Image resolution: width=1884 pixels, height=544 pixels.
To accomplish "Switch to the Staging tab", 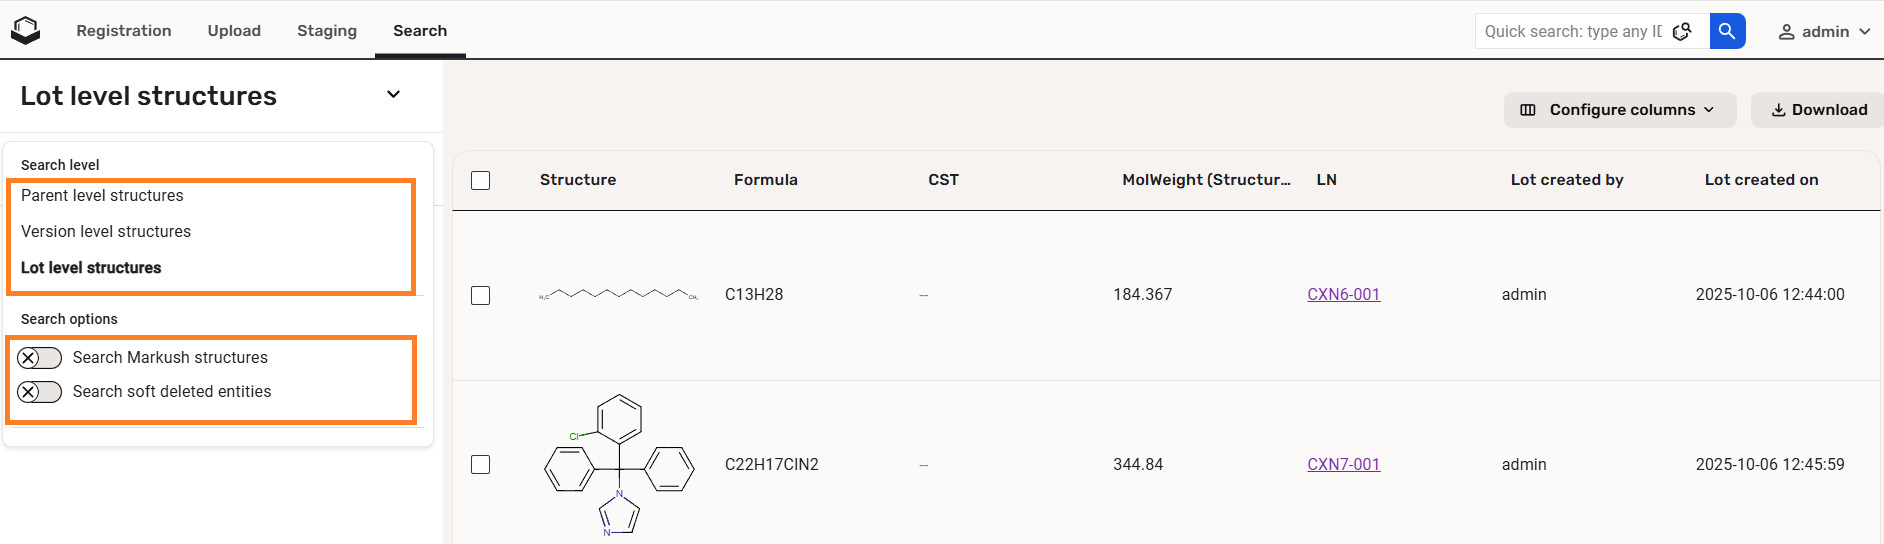I will tap(327, 31).
